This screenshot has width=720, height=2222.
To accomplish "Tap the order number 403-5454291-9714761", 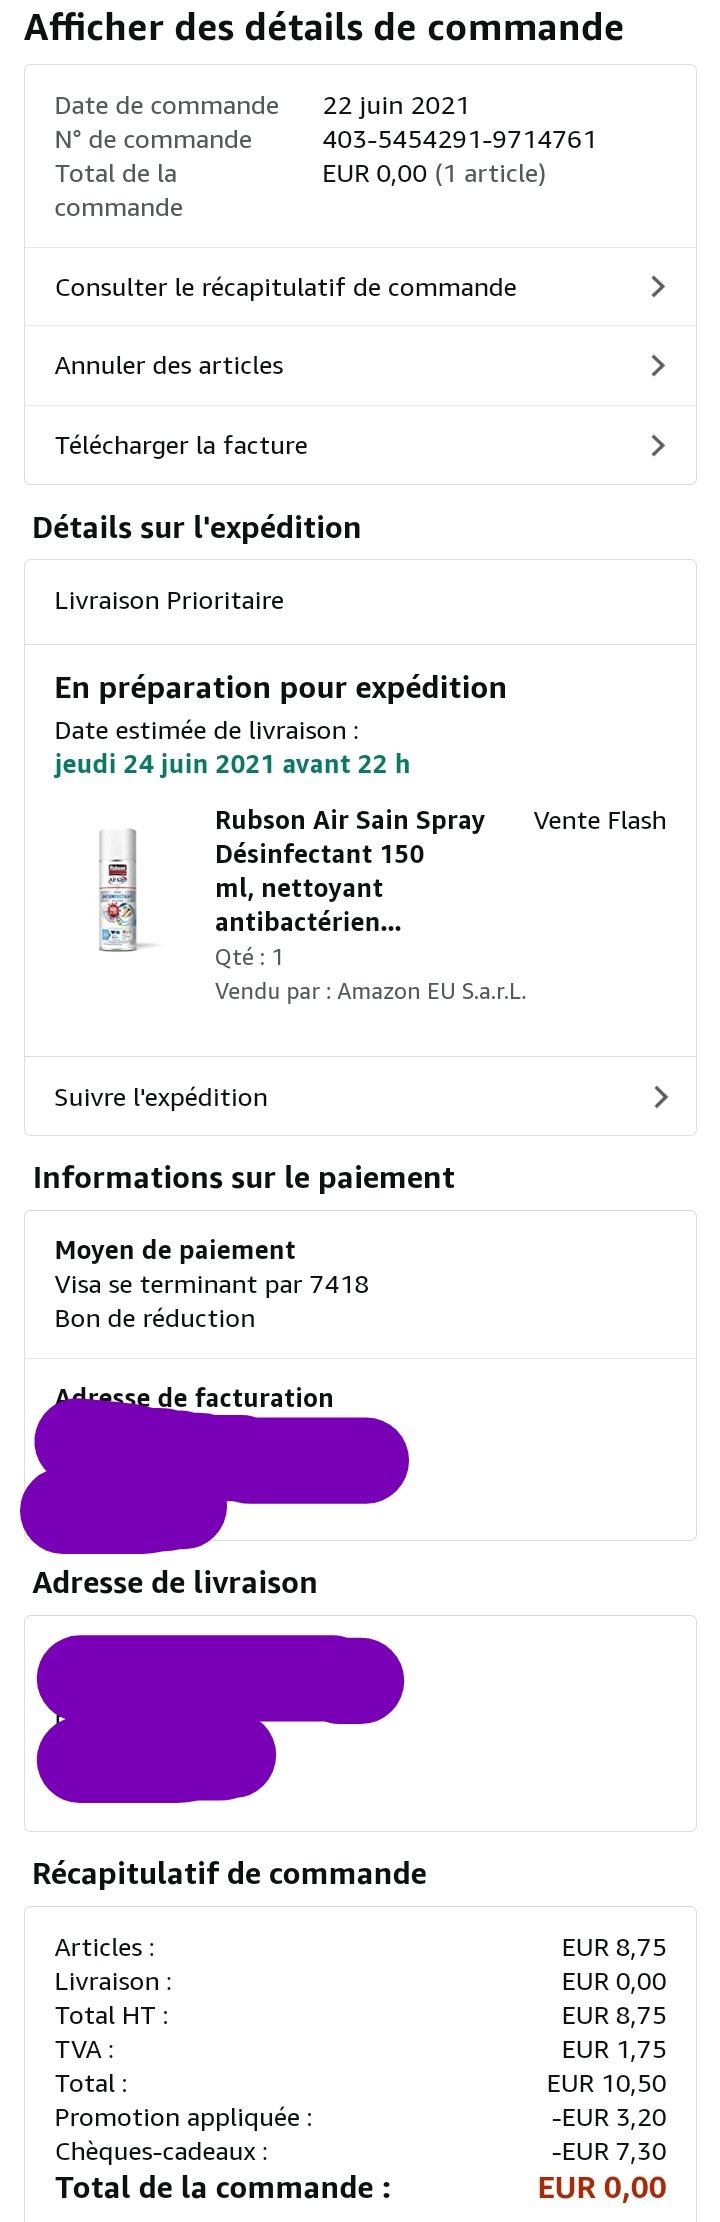I will 459,139.
